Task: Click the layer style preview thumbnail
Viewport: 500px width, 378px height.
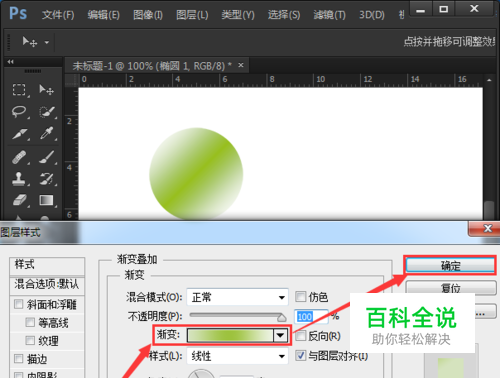Action: [450, 368]
